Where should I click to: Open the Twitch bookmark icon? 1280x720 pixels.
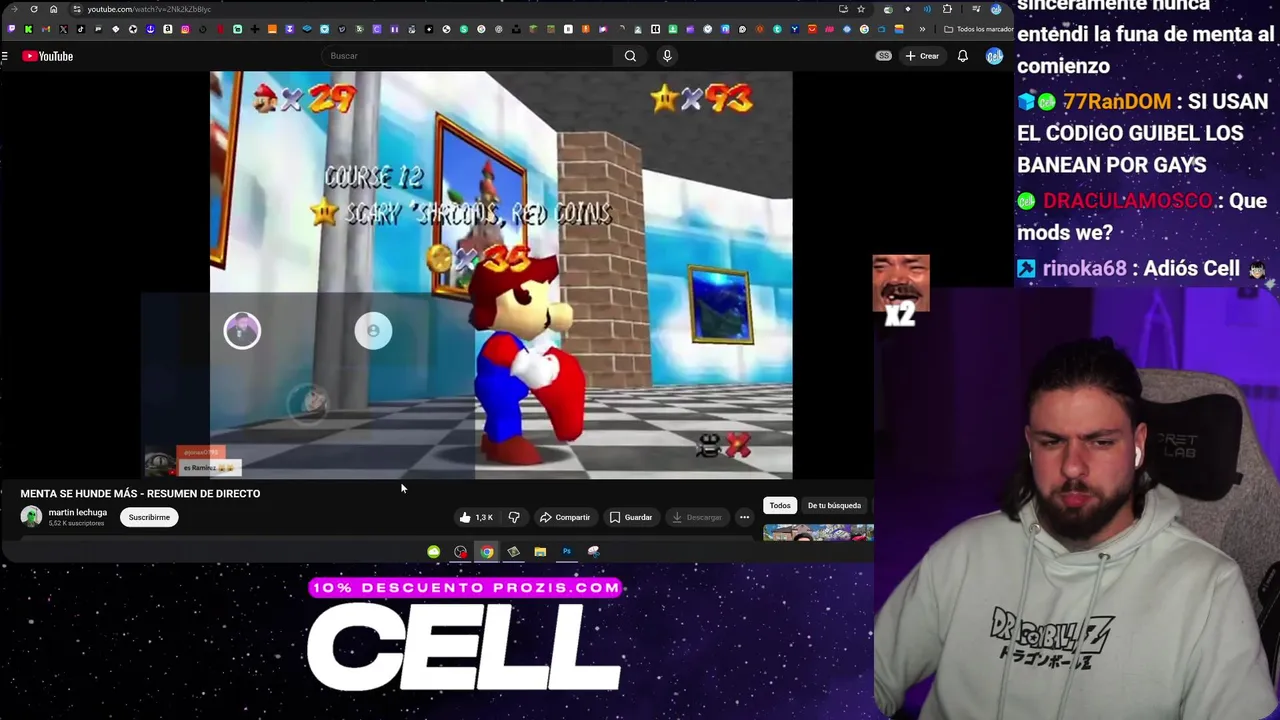(x=11, y=29)
